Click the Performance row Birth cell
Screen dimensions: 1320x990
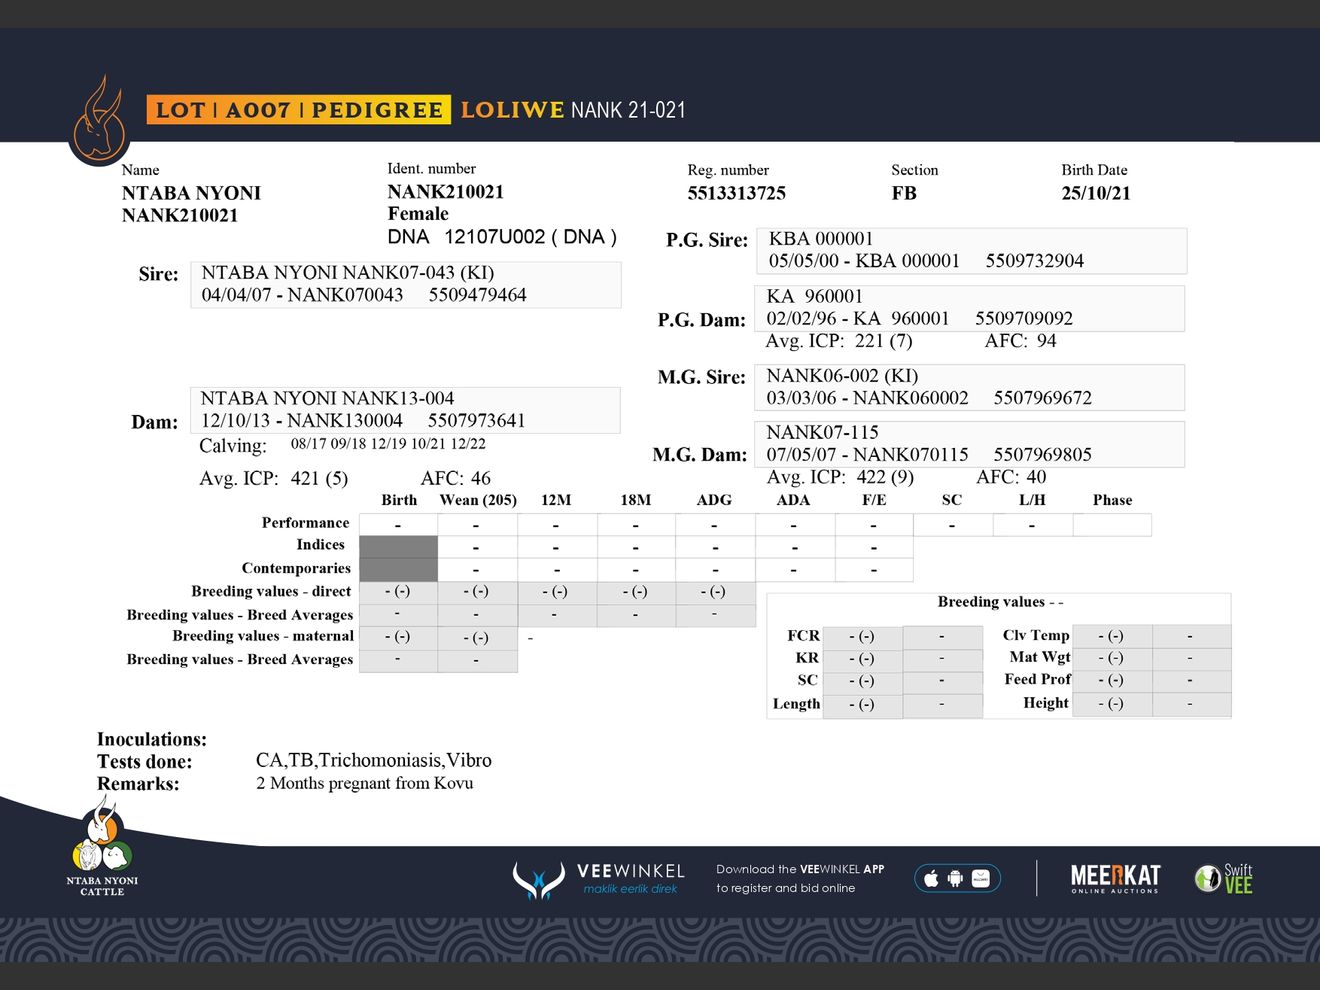(398, 525)
